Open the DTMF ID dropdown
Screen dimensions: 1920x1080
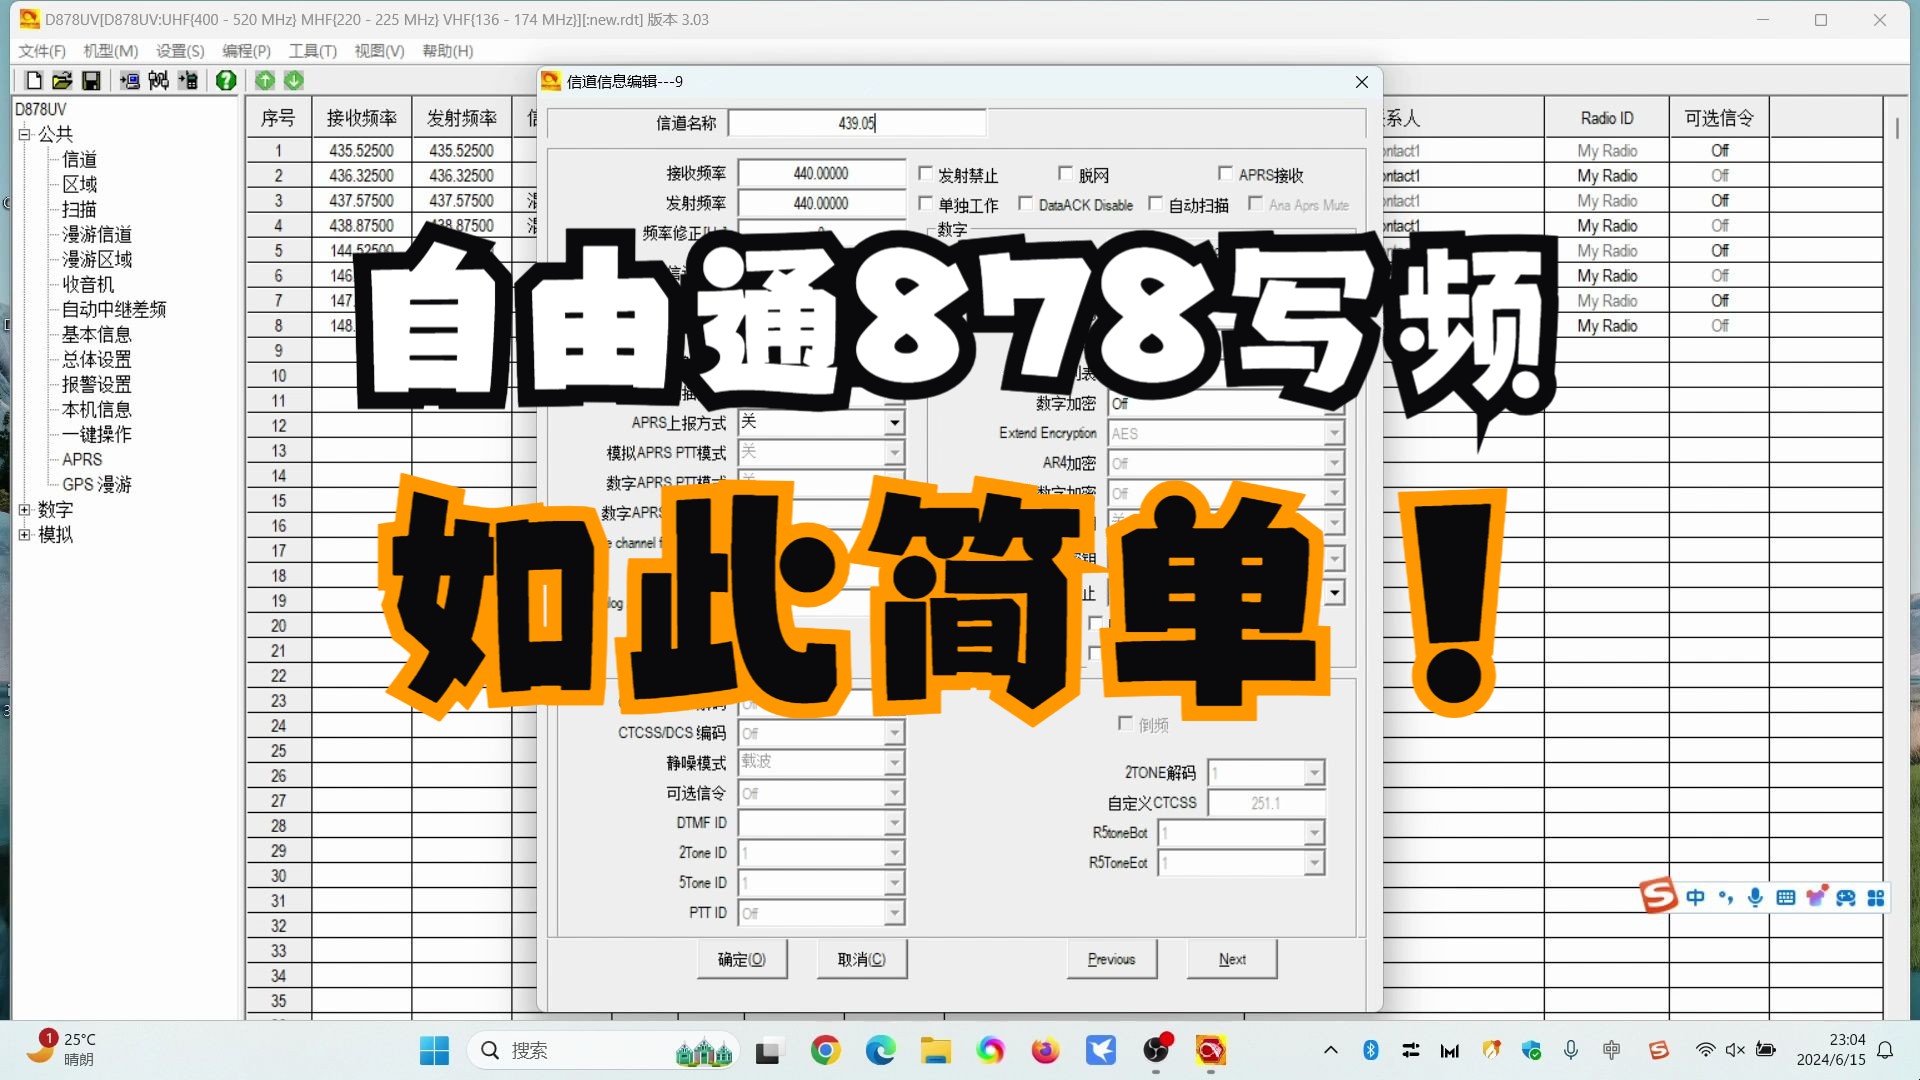(821, 823)
